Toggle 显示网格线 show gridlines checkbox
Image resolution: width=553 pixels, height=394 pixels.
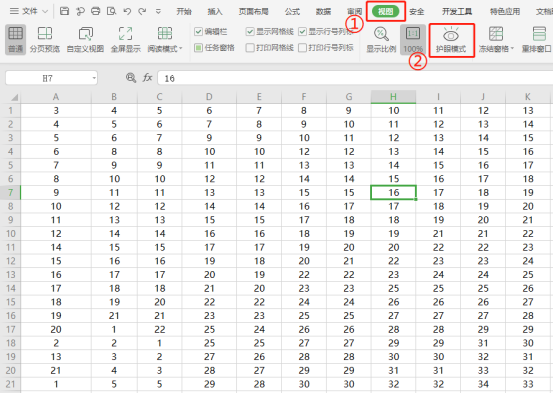(x=250, y=32)
